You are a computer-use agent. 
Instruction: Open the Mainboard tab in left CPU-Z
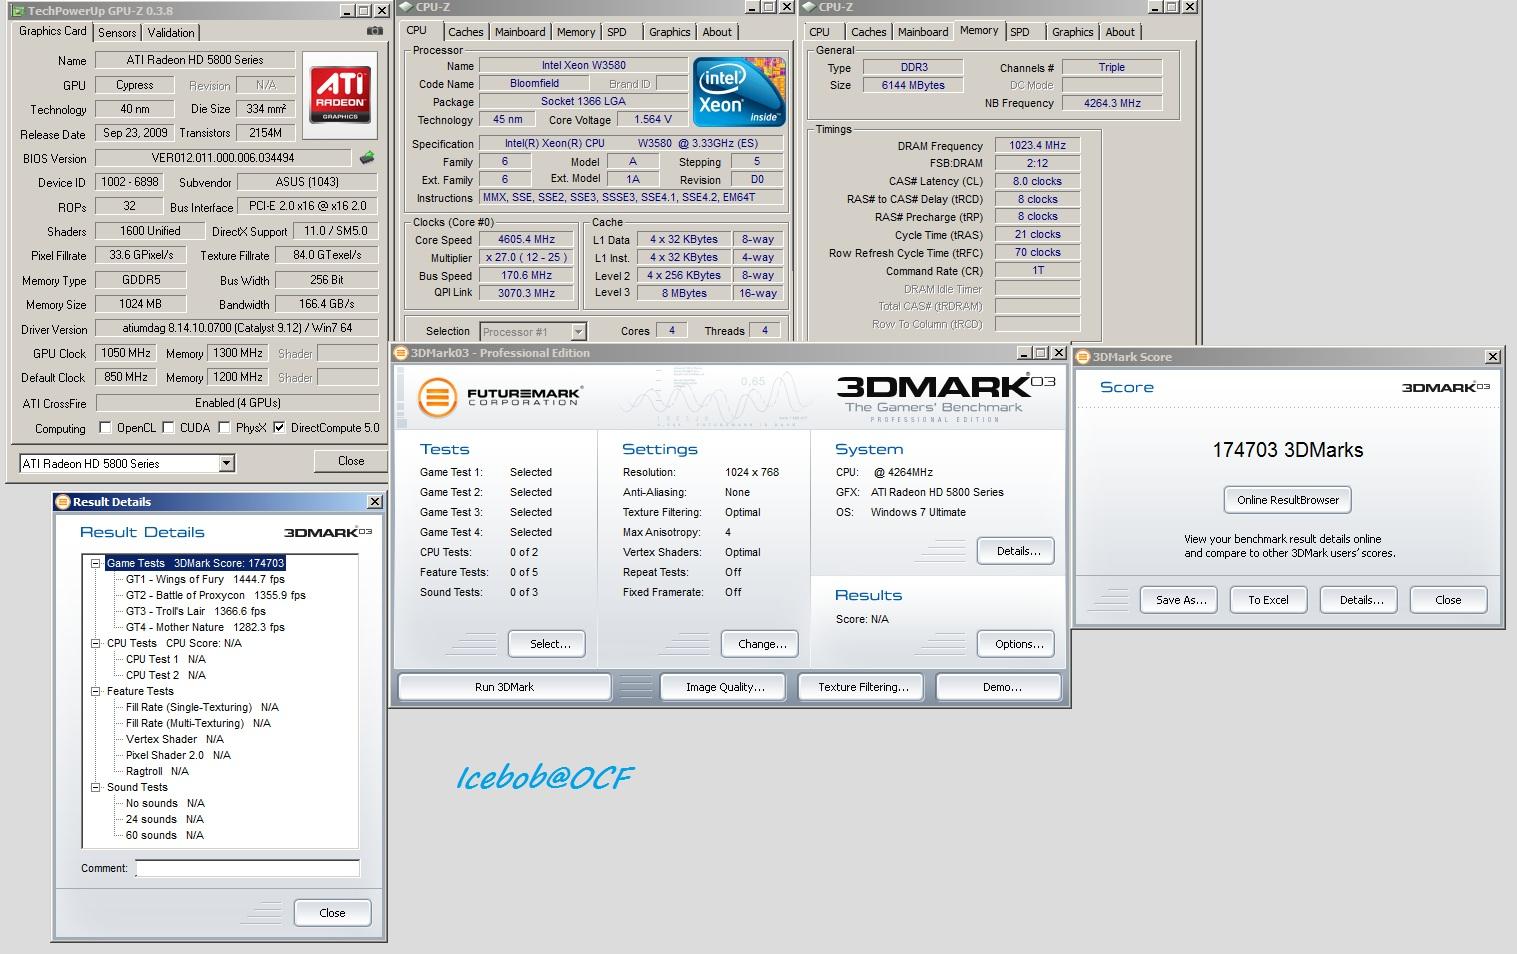[520, 32]
